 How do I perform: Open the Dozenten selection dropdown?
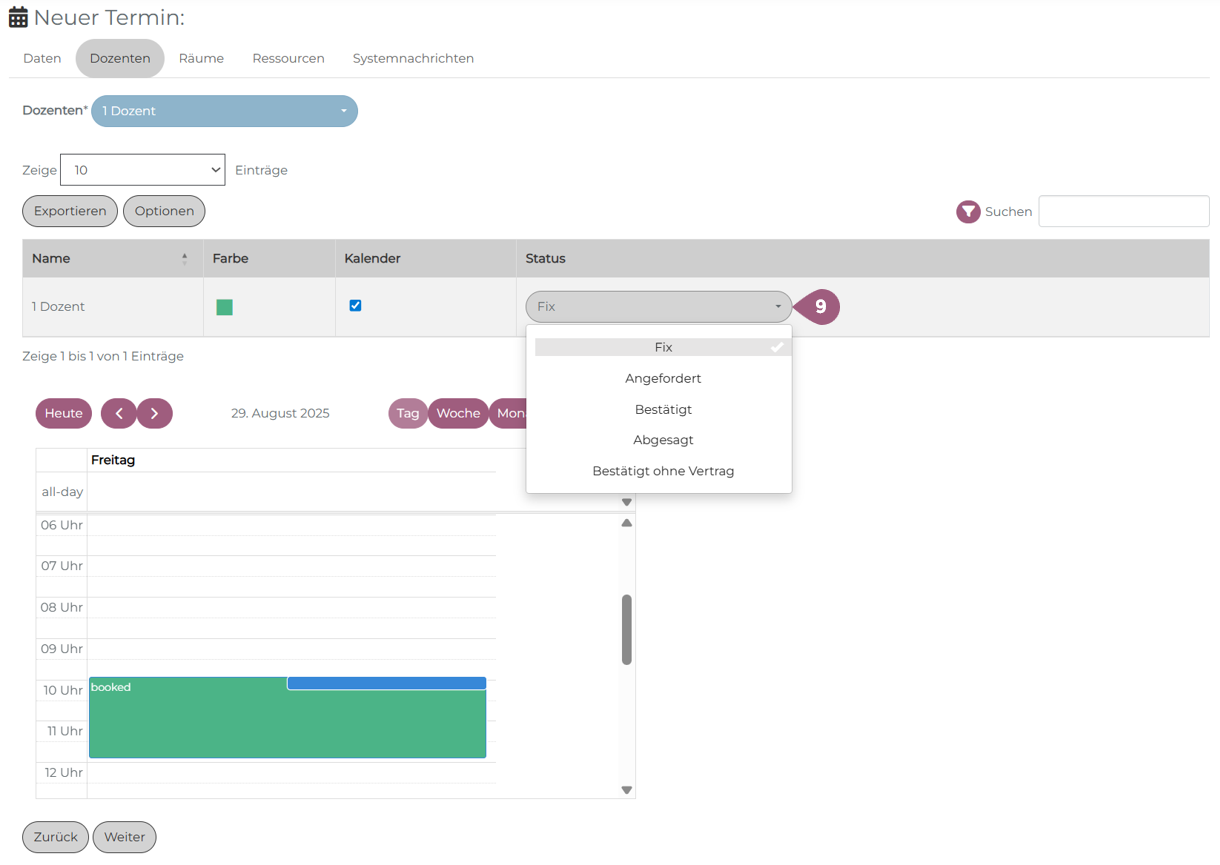[224, 111]
